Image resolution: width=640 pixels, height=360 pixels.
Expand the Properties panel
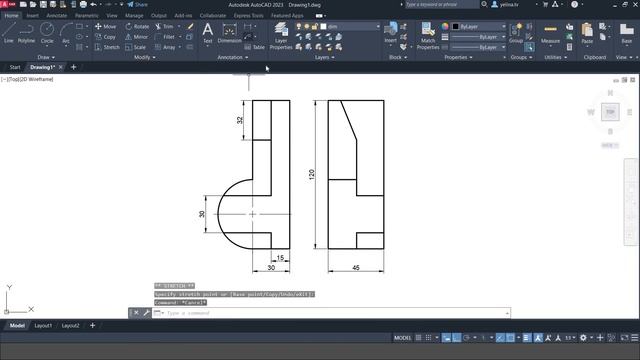458,57
